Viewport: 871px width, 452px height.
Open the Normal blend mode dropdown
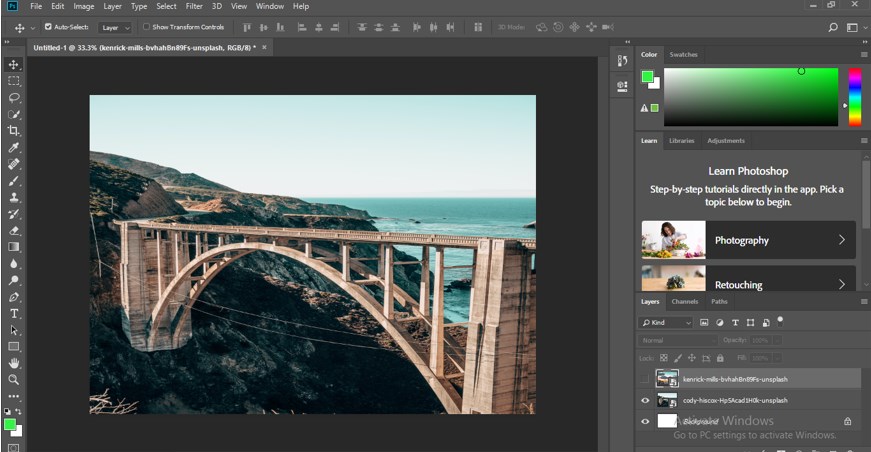point(678,340)
